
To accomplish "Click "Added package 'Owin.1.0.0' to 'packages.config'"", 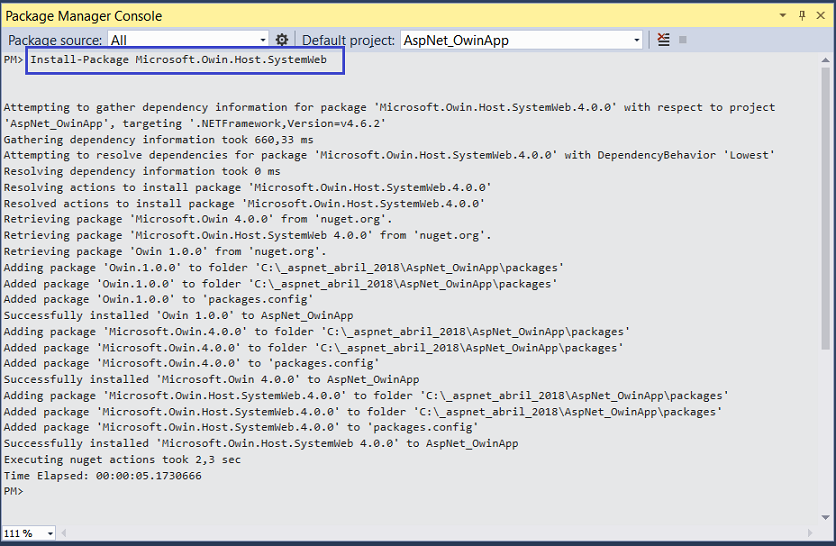I will click(x=158, y=299).
